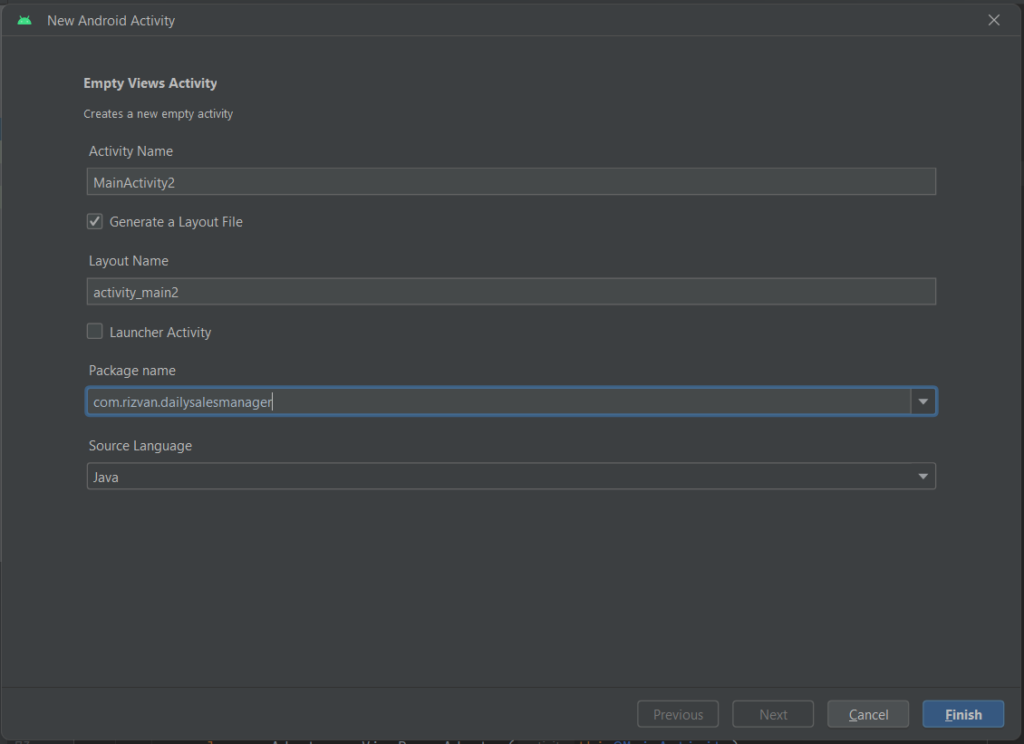
Task: Click Finish to create the activity
Action: pyautogui.click(x=963, y=714)
